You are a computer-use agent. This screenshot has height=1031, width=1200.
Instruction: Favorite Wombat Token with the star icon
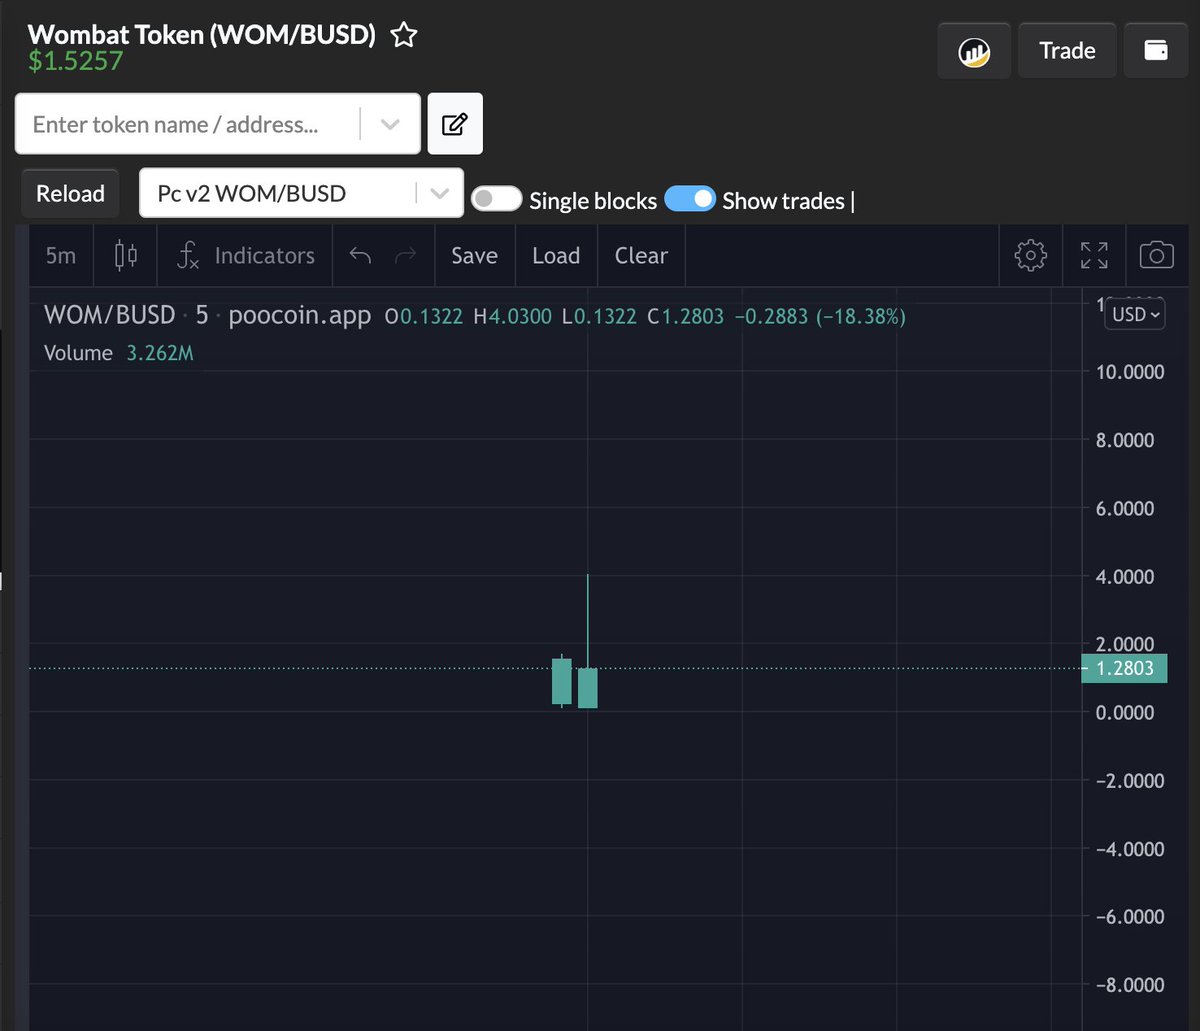[x=404, y=36]
